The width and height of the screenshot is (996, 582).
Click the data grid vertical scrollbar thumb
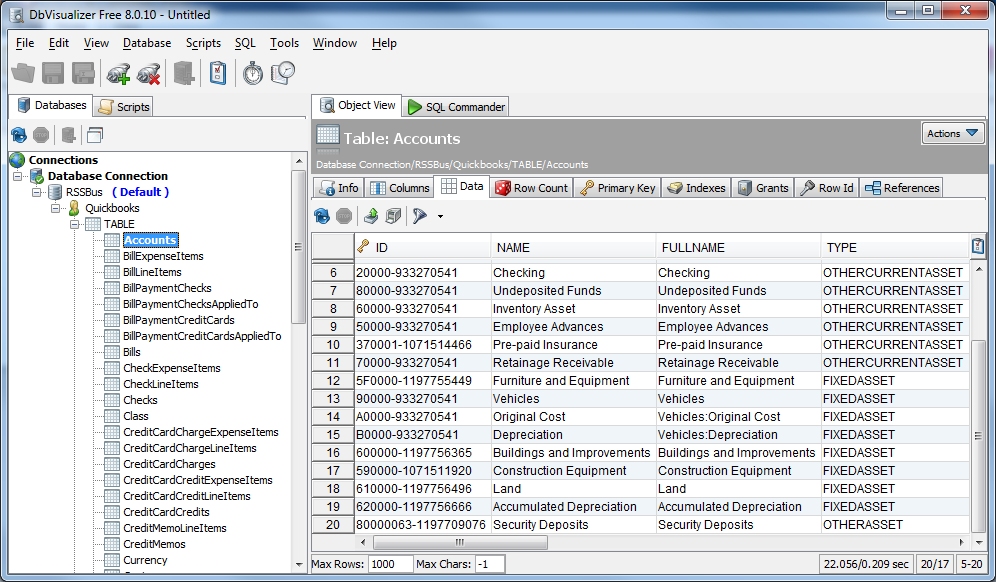point(978,436)
